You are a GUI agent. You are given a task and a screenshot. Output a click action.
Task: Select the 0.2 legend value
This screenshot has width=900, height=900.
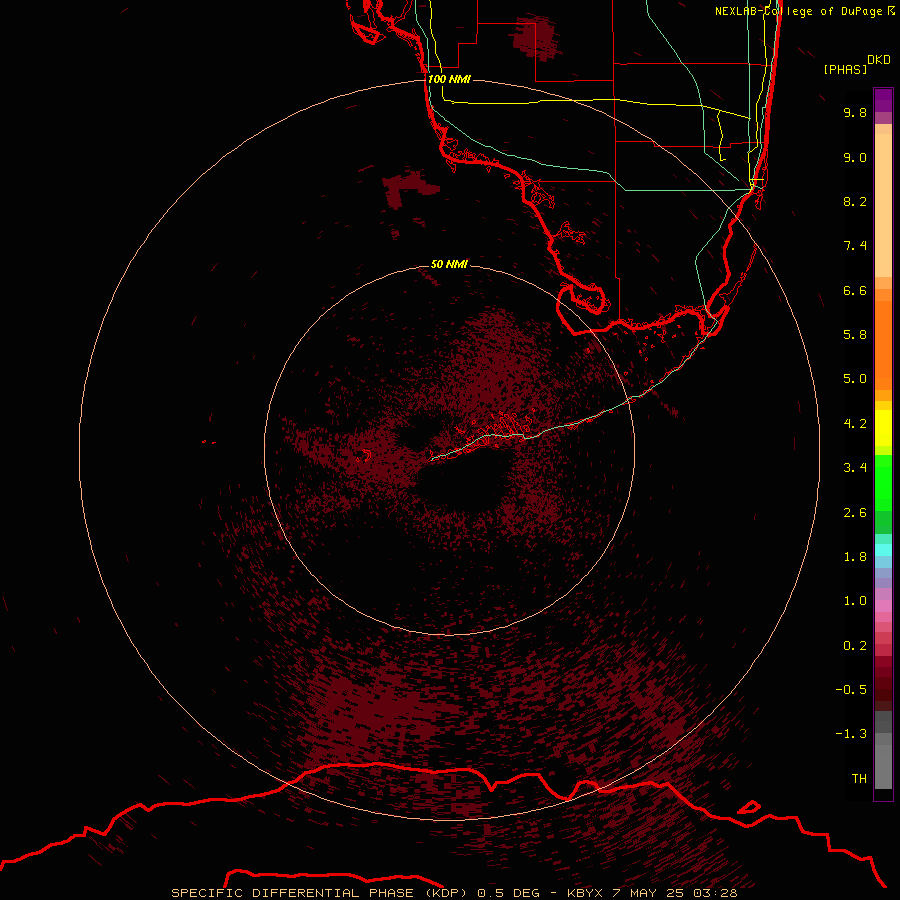855,646
